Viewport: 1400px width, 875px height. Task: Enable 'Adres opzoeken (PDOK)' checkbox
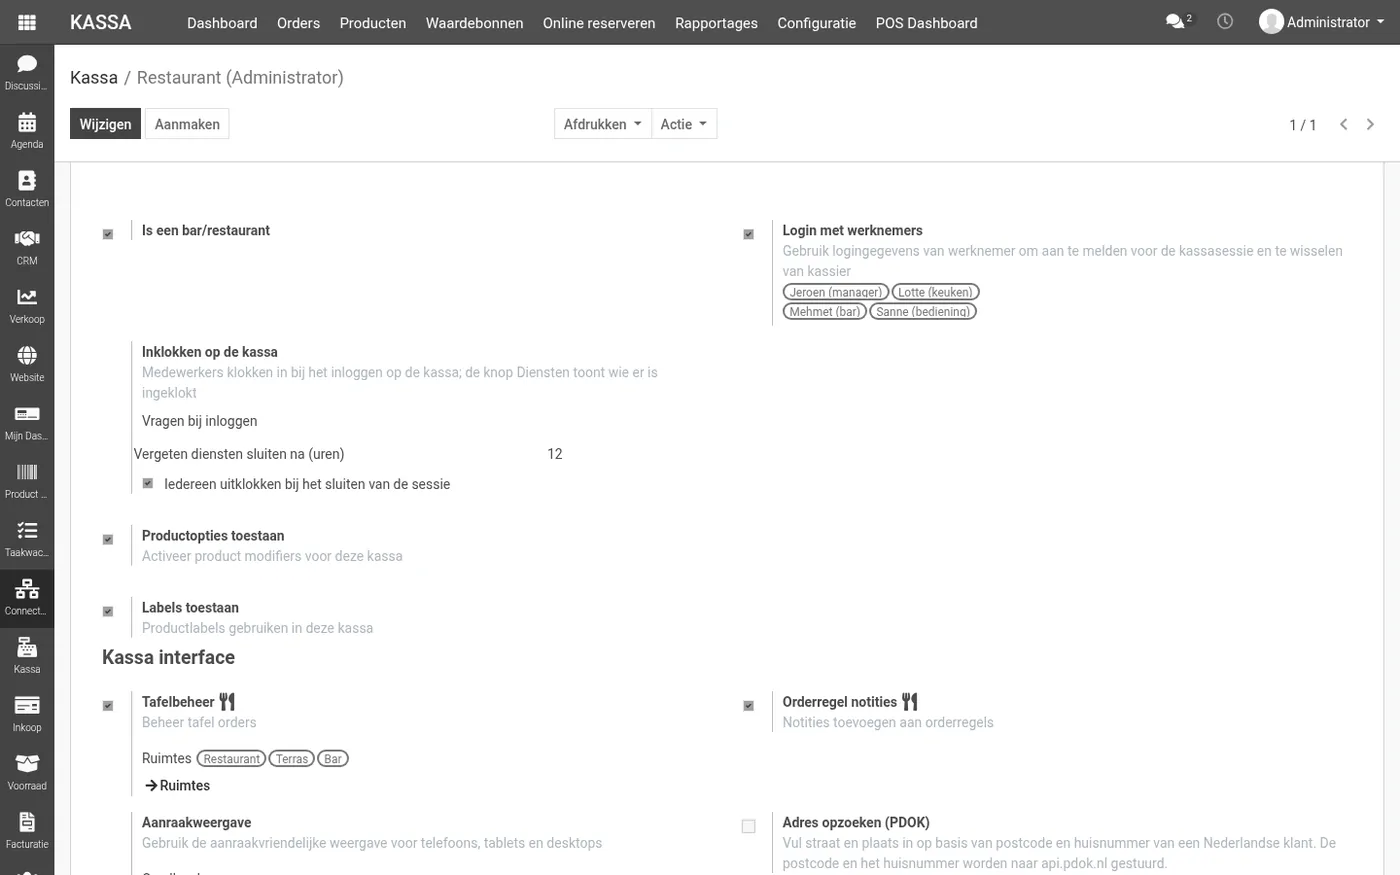pyautogui.click(x=748, y=826)
